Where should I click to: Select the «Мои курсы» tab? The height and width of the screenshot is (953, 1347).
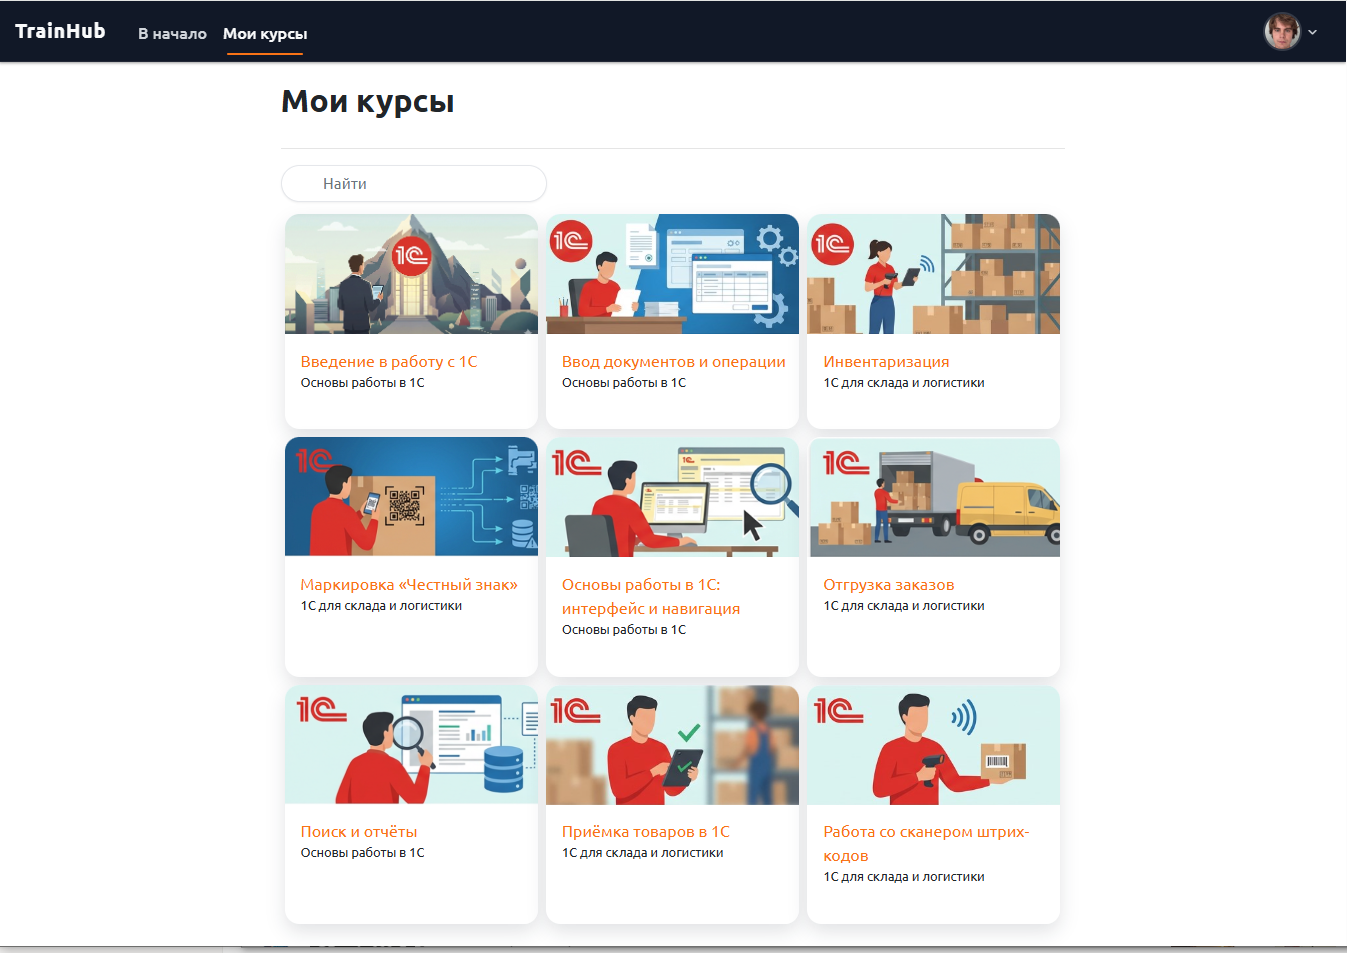pyautogui.click(x=265, y=34)
